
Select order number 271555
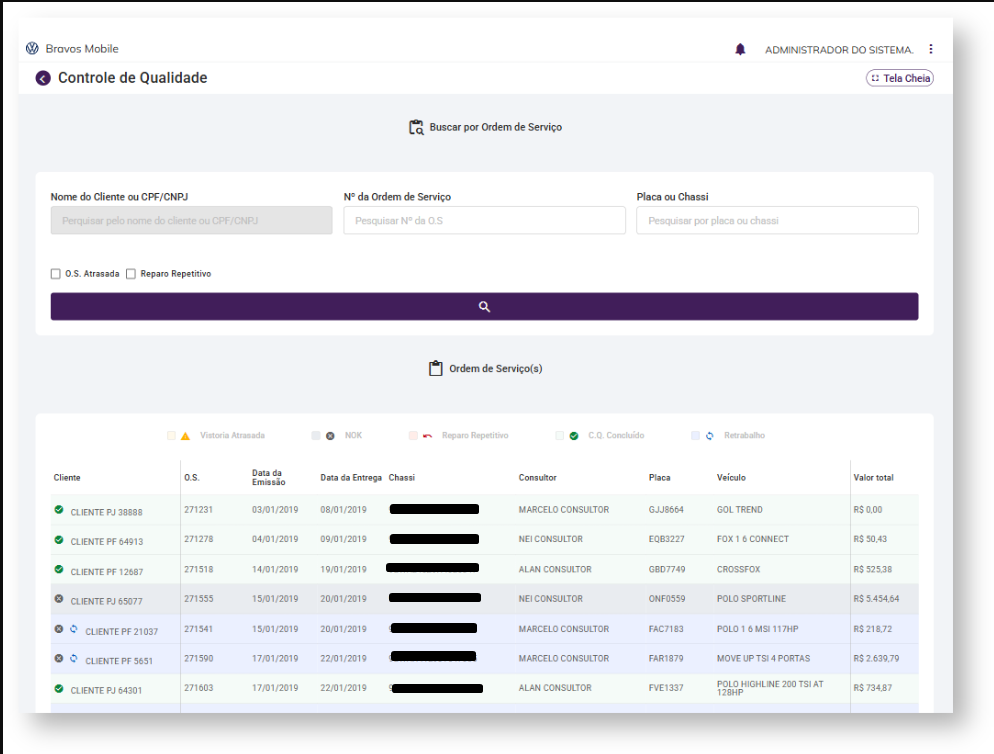pos(198,599)
